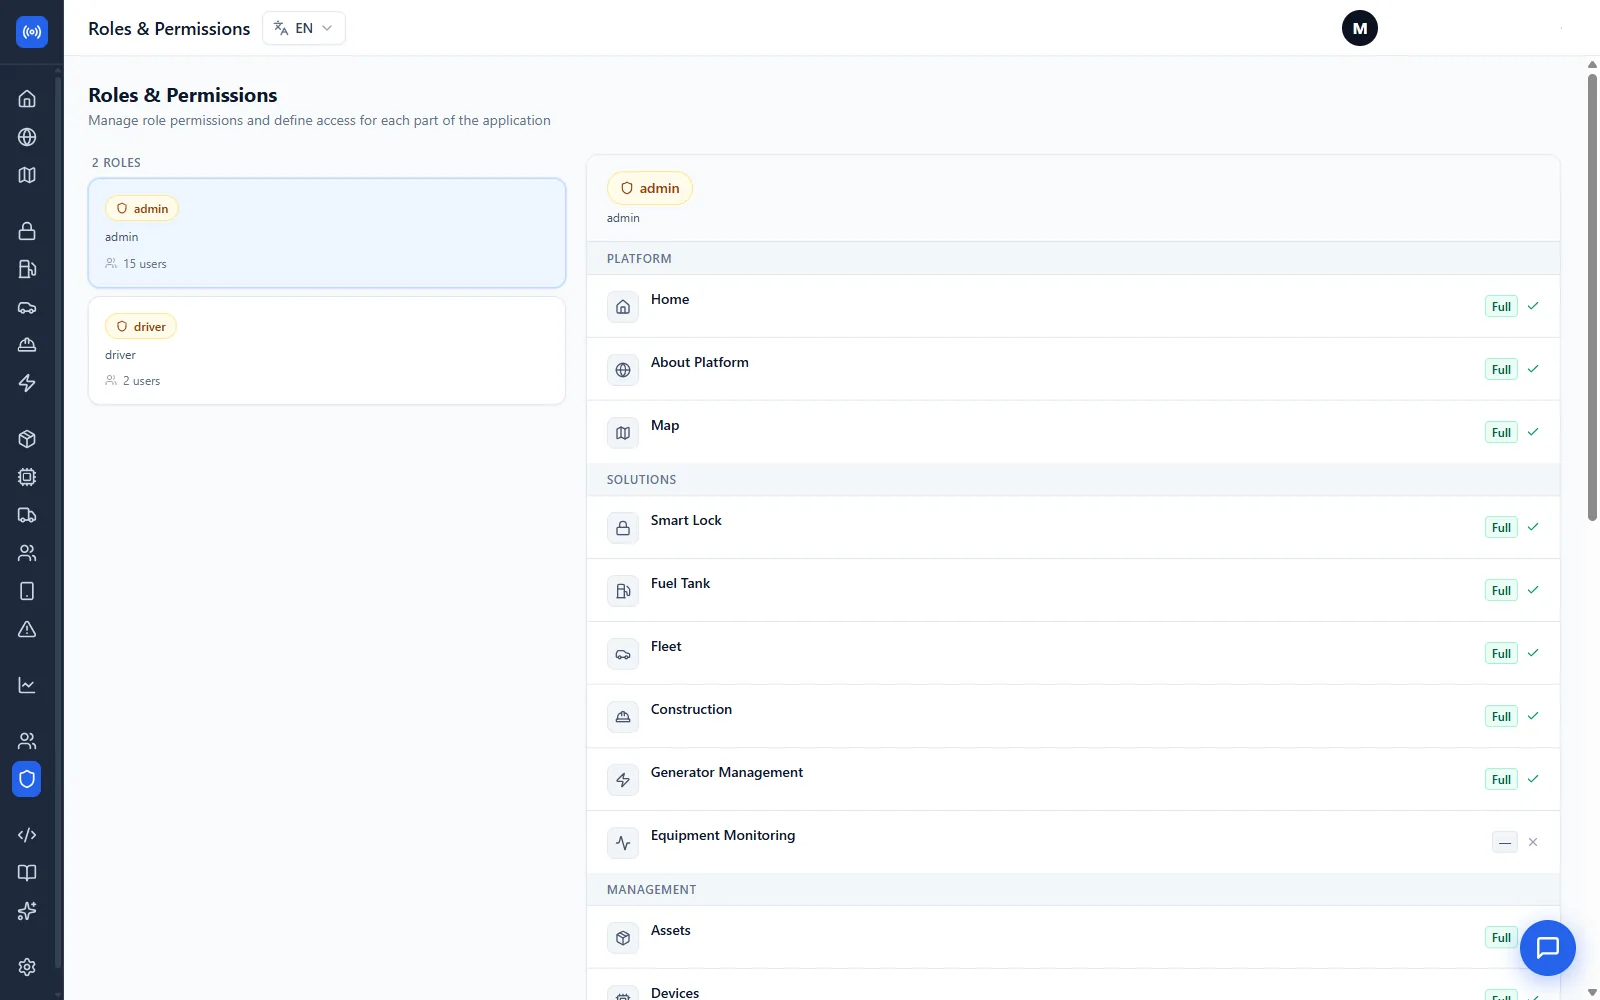This screenshot has width=1600, height=1000.
Task: Click the "Construction" permission row label
Action: click(691, 709)
